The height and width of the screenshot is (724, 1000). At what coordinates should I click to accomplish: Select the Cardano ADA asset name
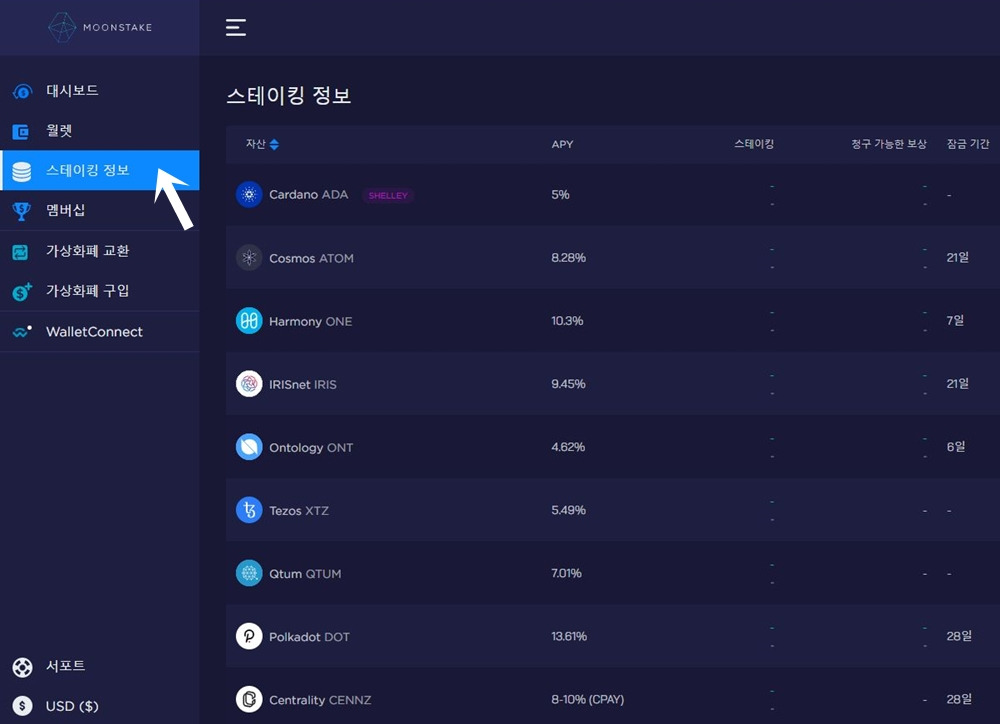pos(309,195)
